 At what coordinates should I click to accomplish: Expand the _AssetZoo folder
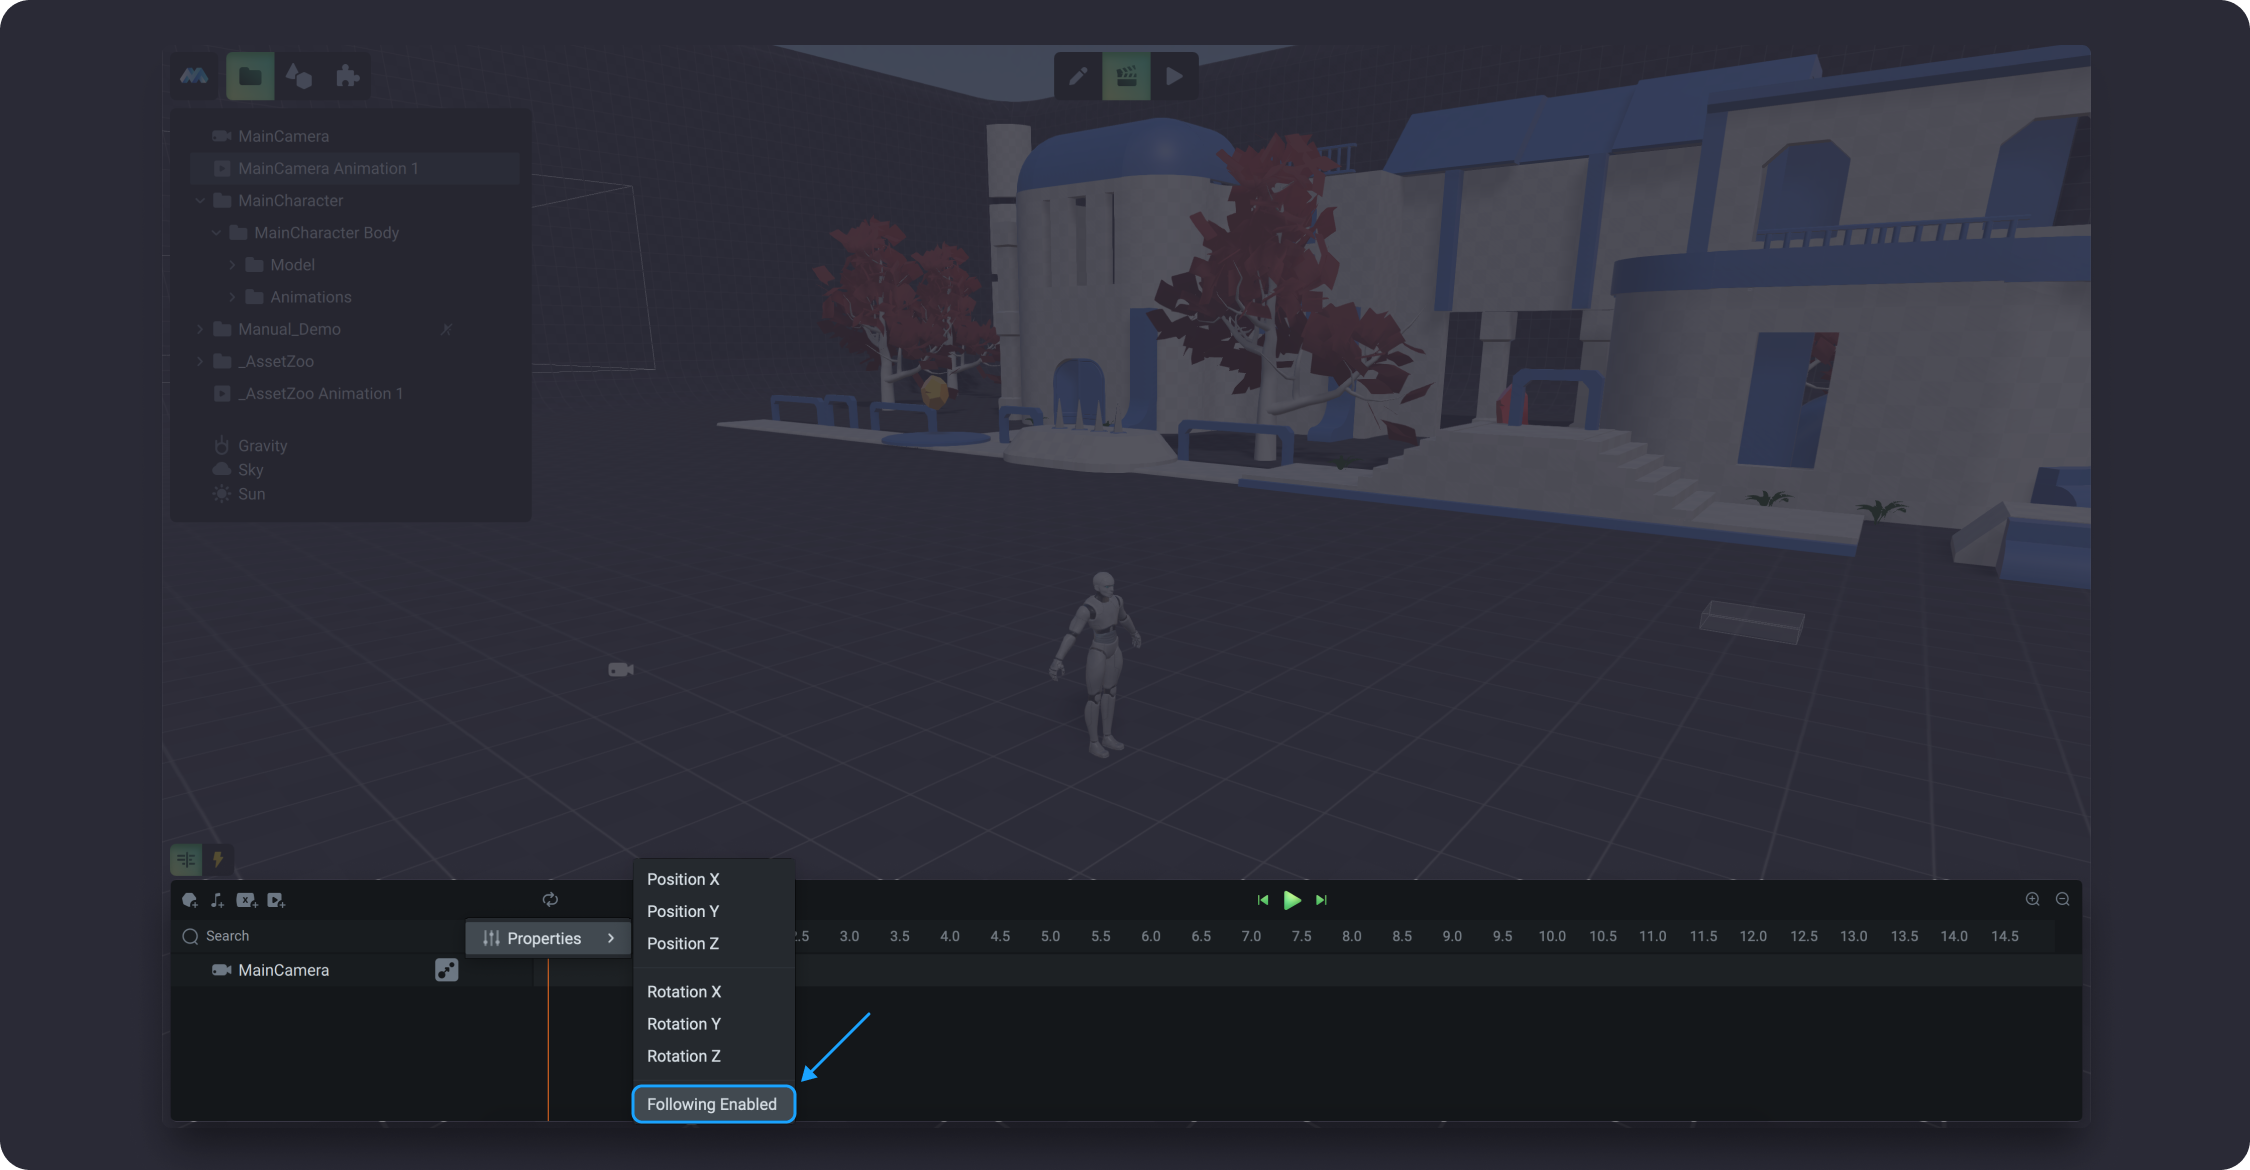click(200, 361)
